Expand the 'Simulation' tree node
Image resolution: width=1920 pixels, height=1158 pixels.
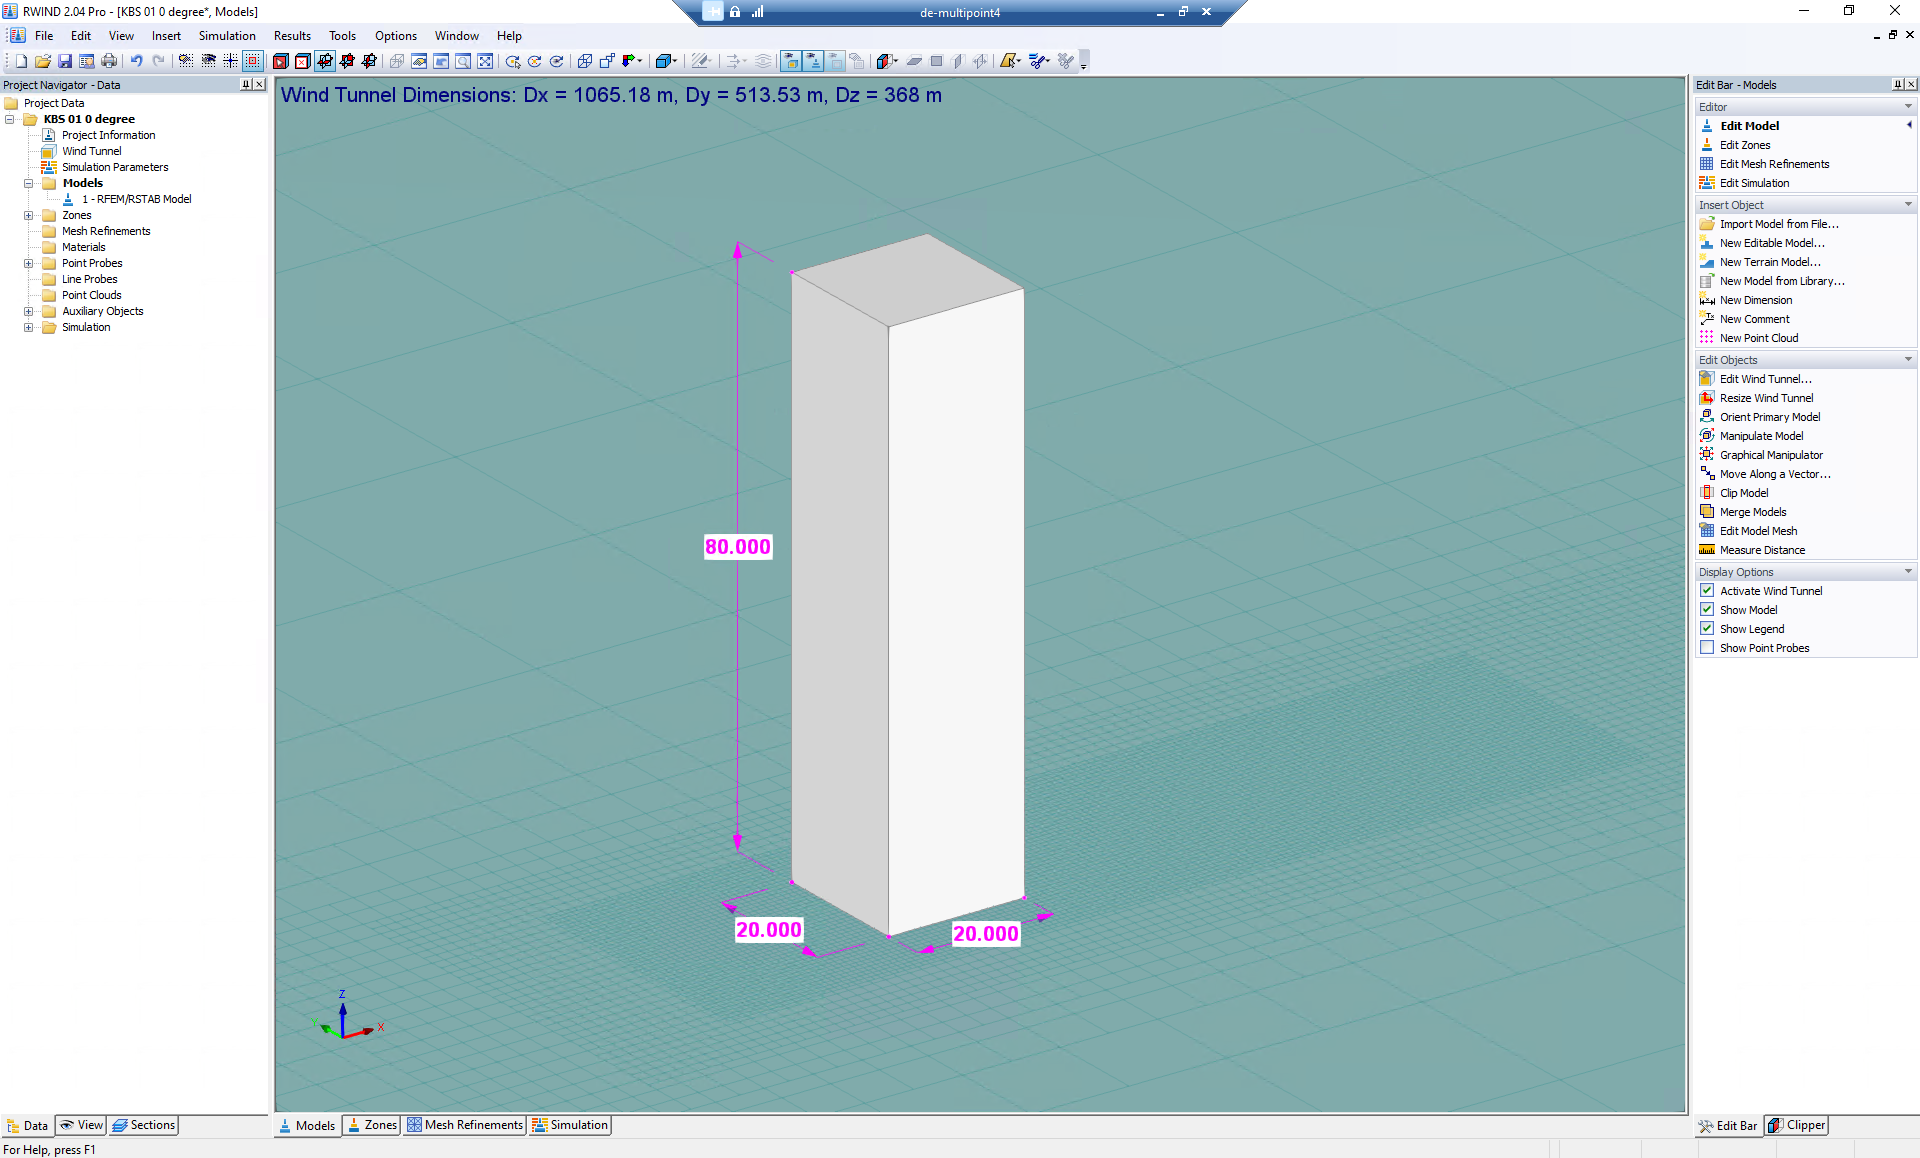pyautogui.click(x=29, y=327)
